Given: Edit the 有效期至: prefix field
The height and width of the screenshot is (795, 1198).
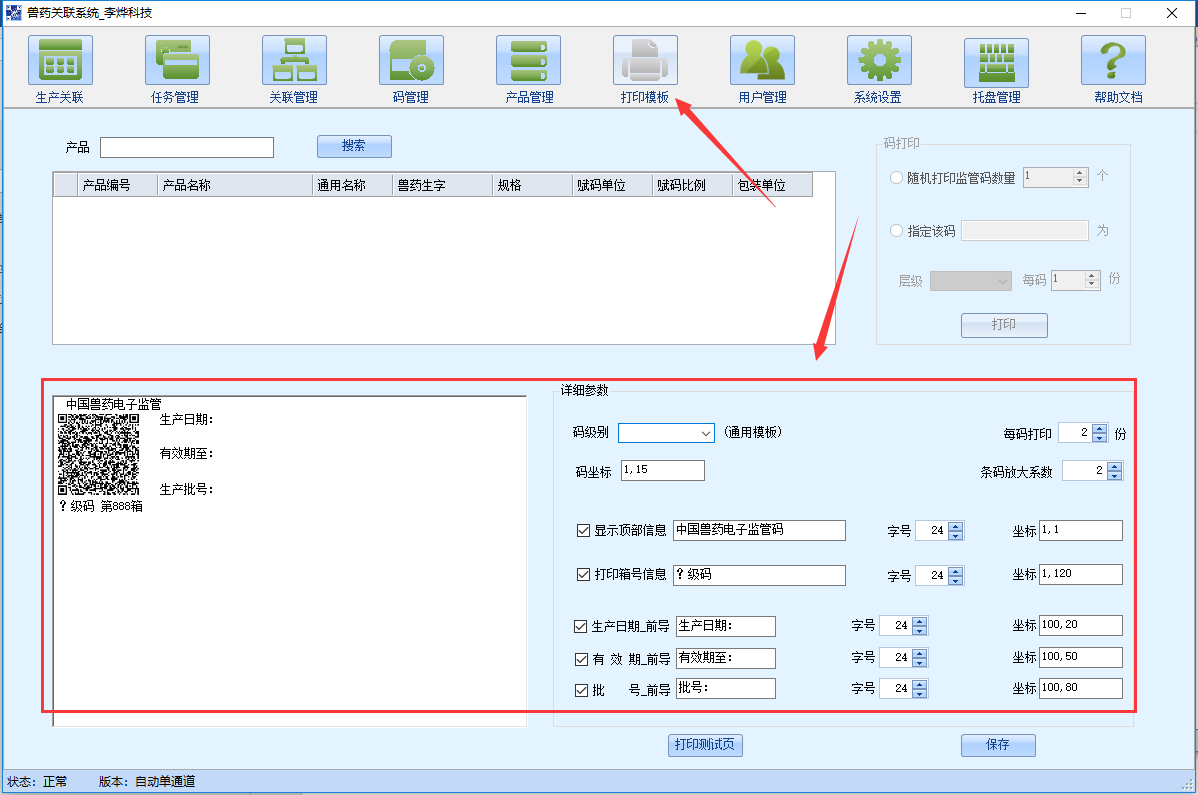Looking at the screenshot, I should [x=726, y=658].
